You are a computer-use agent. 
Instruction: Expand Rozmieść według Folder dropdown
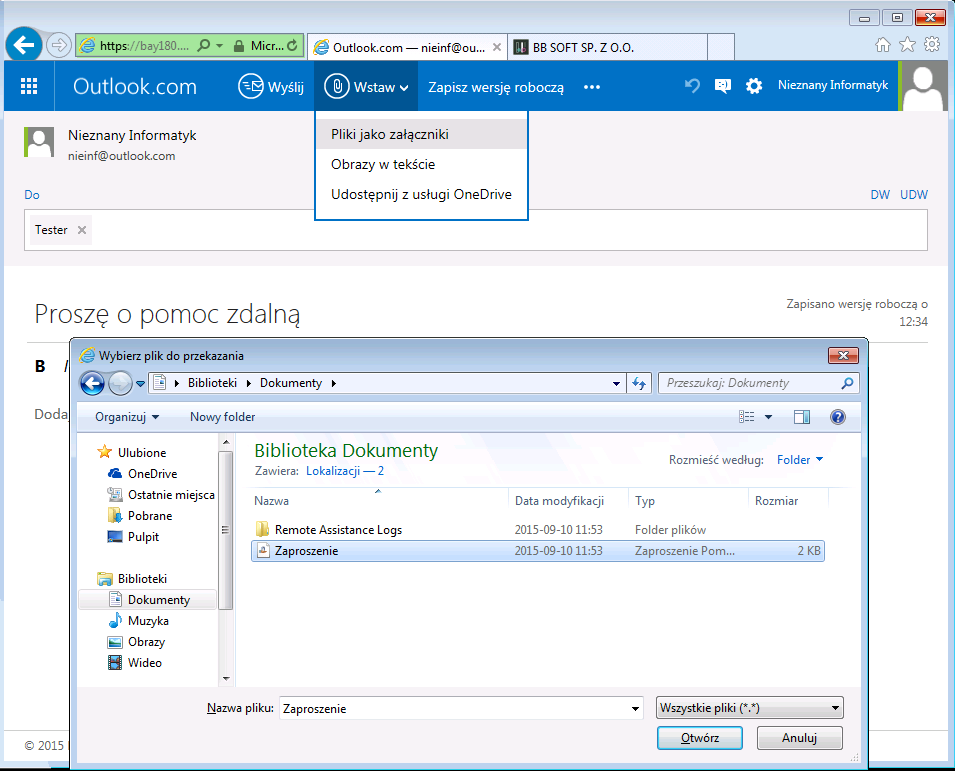pos(800,460)
